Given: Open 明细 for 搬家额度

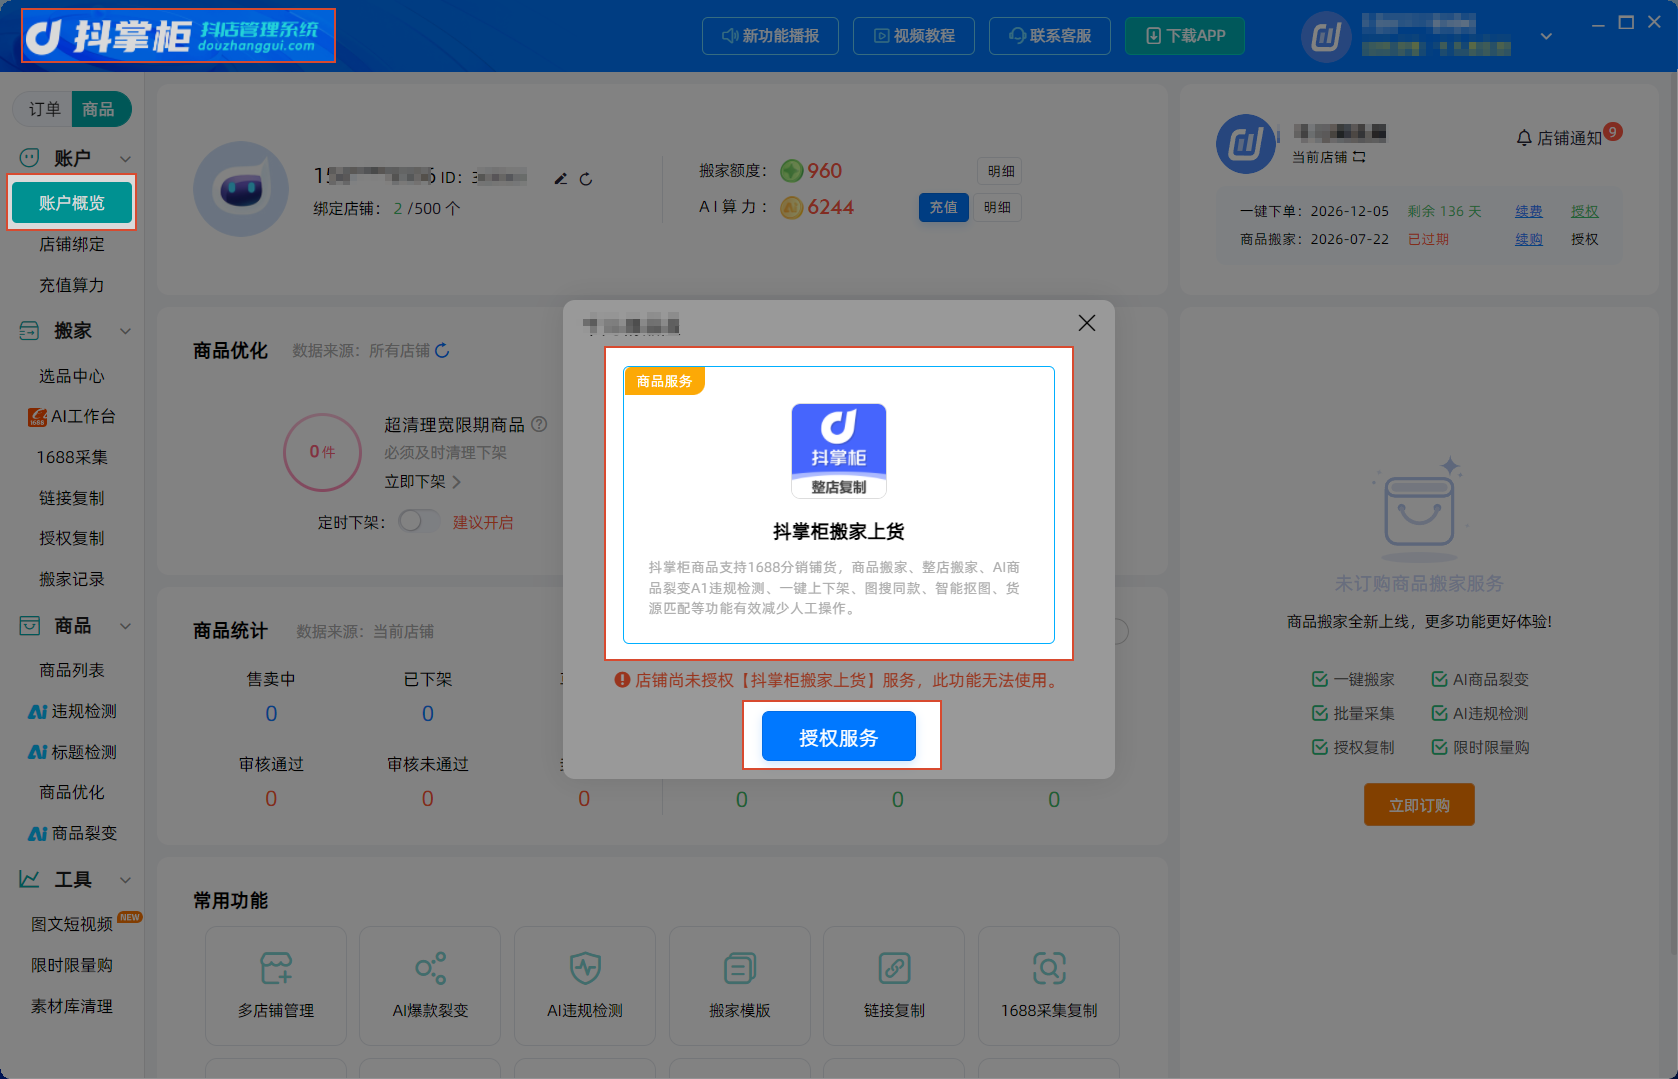Looking at the screenshot, I should [1001, 171].
